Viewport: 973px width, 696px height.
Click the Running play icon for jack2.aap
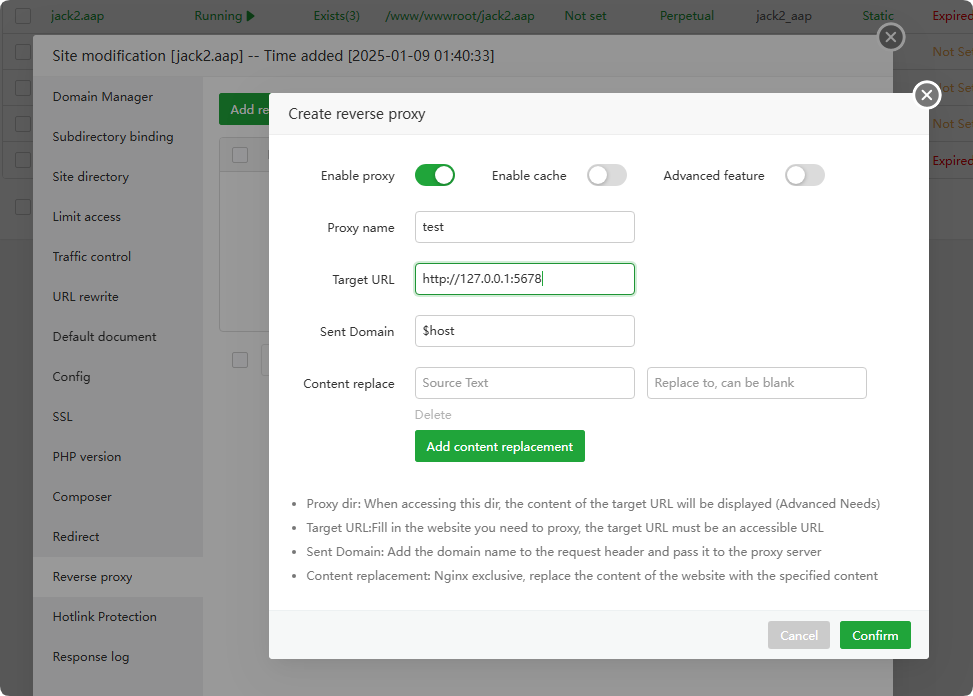[250, 16]
